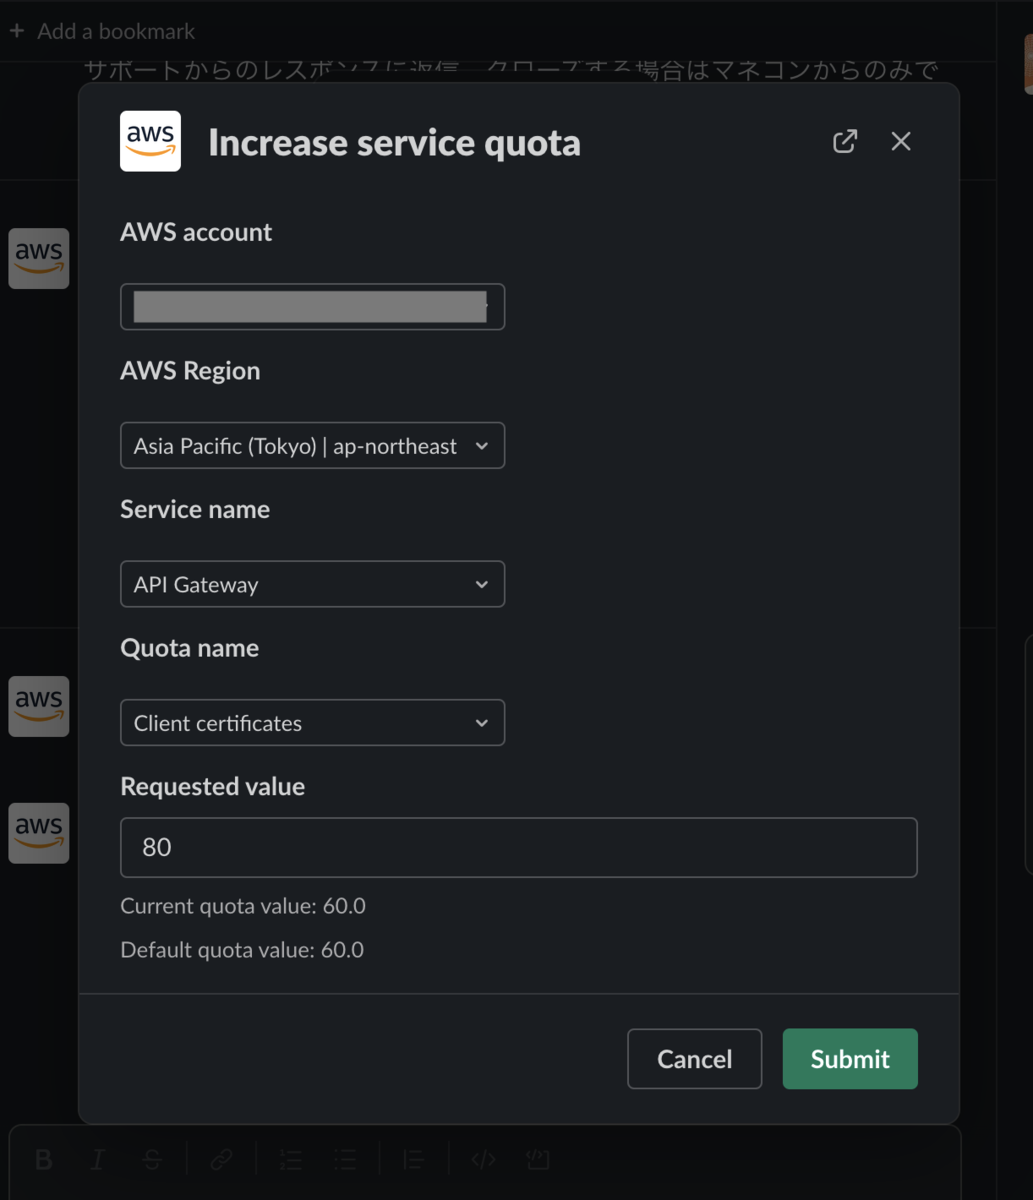Click the italic formatting icon
The image size is (1033, 1200).
coord(98,1159)
